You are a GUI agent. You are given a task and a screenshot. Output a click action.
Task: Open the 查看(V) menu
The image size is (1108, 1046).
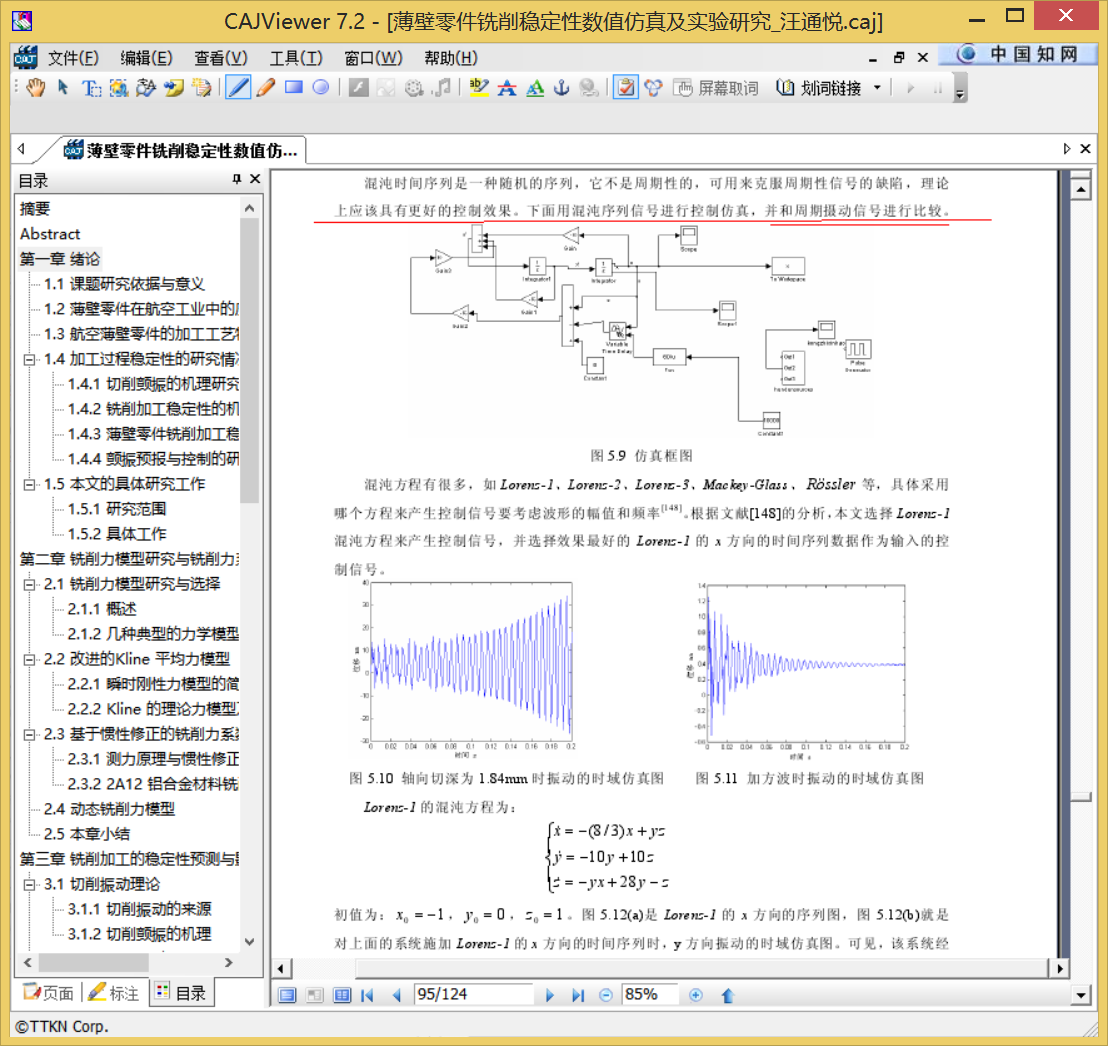click(221, 58)
